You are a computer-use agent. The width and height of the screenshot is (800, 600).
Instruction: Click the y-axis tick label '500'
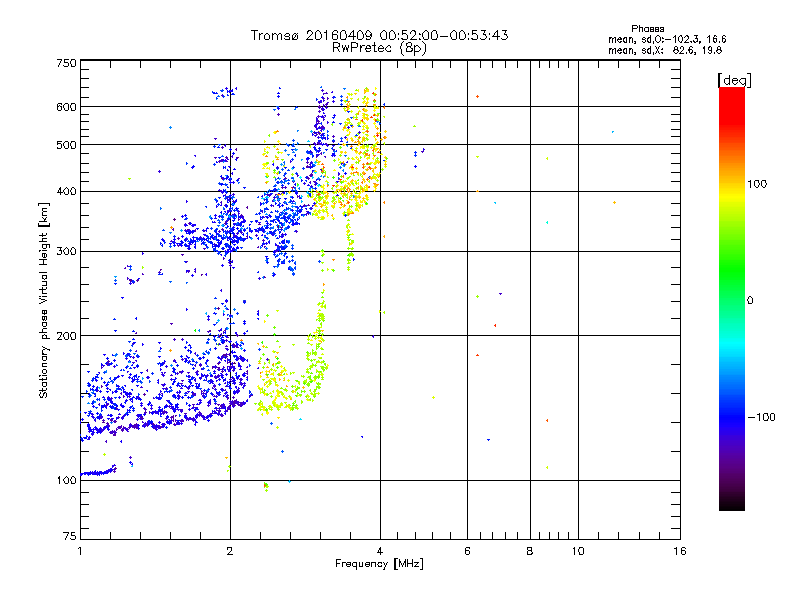click(66, 145)
